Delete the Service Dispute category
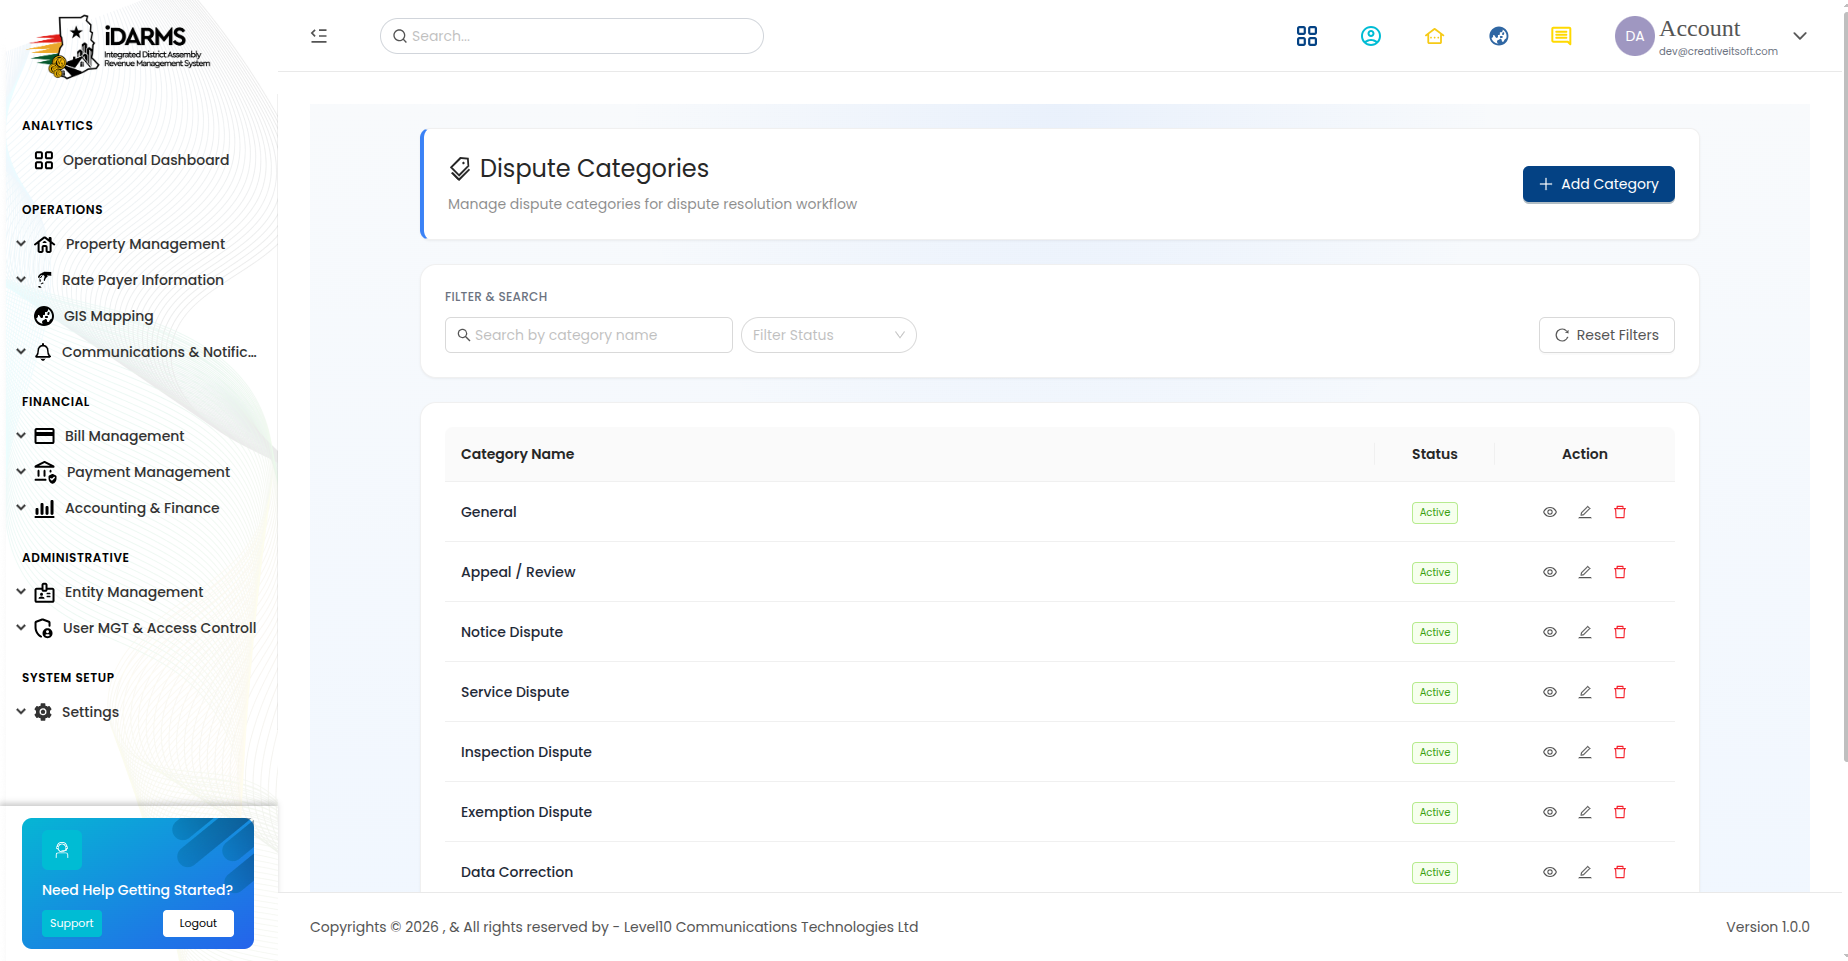The height and width of the screenshot is (961, 1848). [x=1620, y=692]
